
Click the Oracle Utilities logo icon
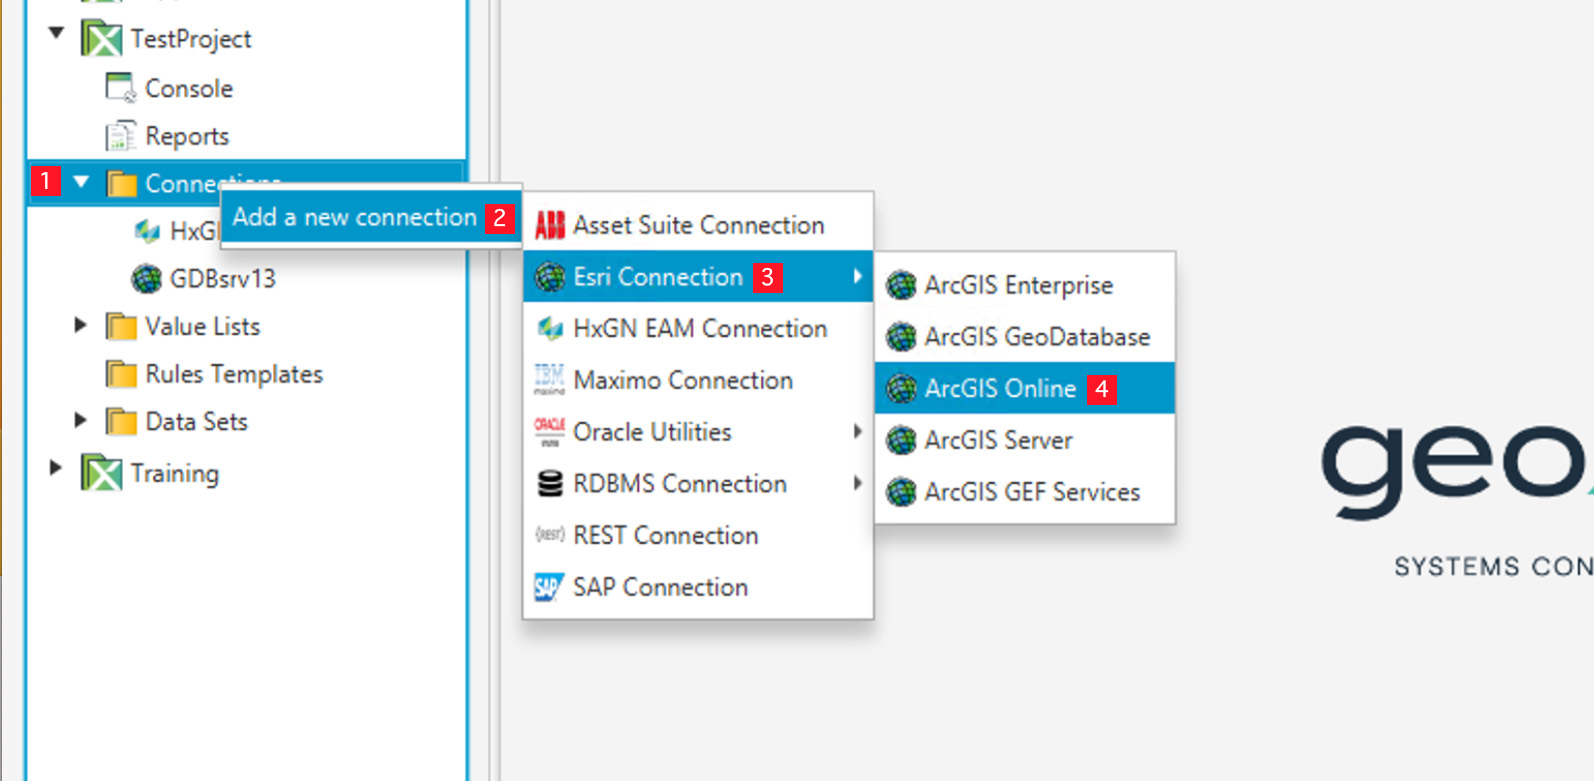point(550,432)
